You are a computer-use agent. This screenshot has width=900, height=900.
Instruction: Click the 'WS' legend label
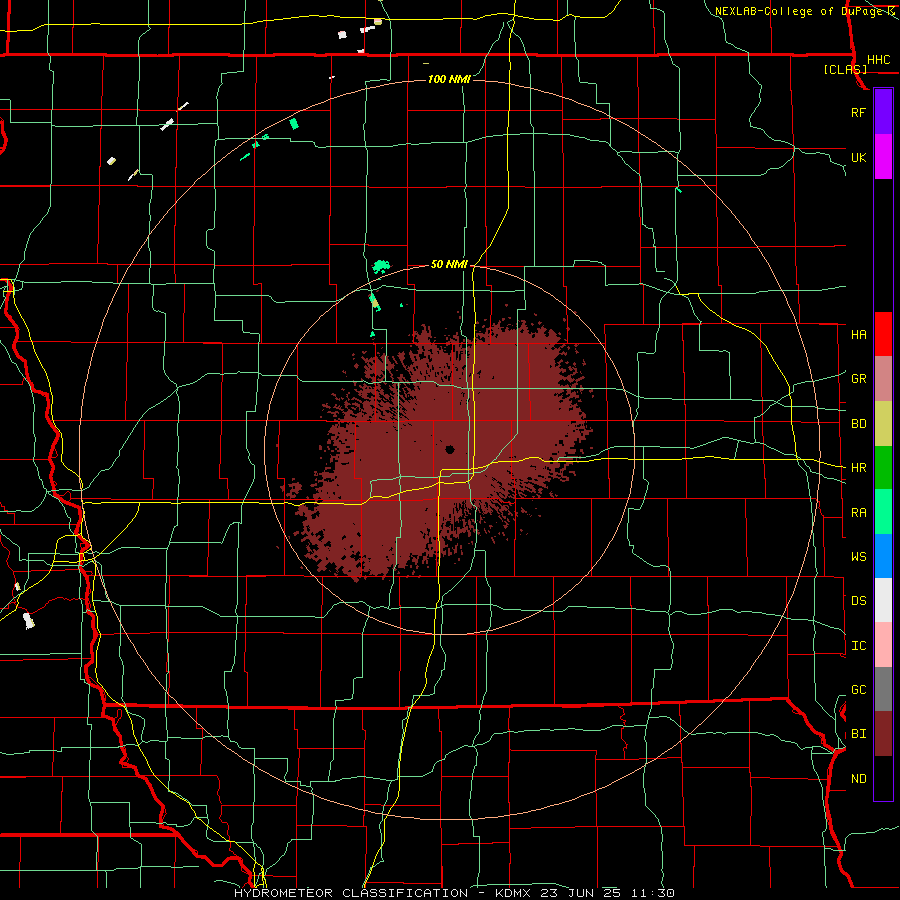[858, 557]
